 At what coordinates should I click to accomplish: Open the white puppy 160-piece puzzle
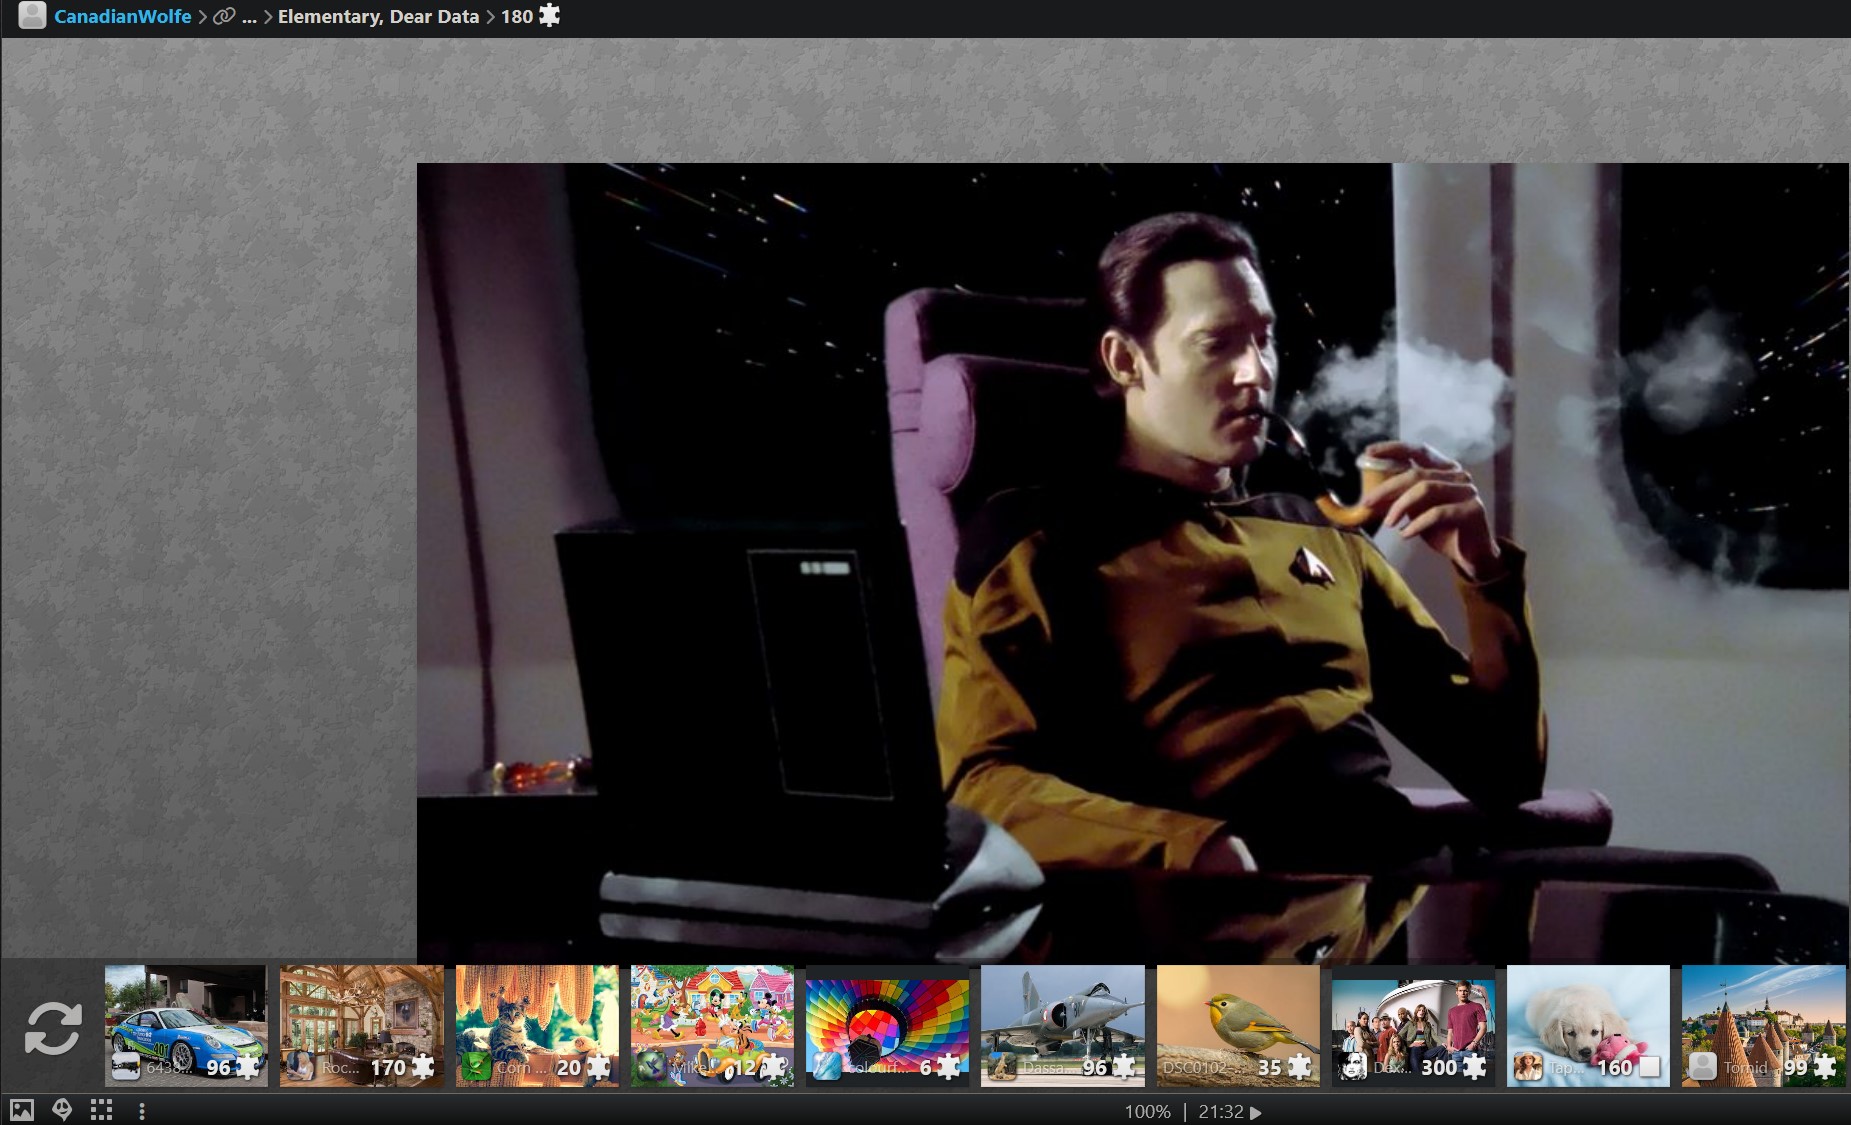1588,1025
